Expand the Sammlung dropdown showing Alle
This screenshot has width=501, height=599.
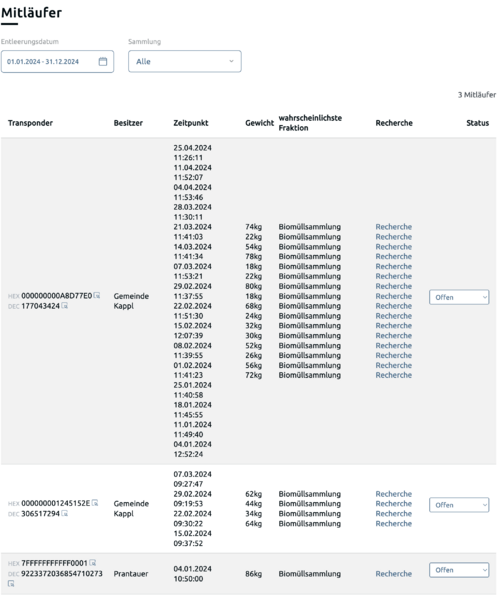coord(185,62)
